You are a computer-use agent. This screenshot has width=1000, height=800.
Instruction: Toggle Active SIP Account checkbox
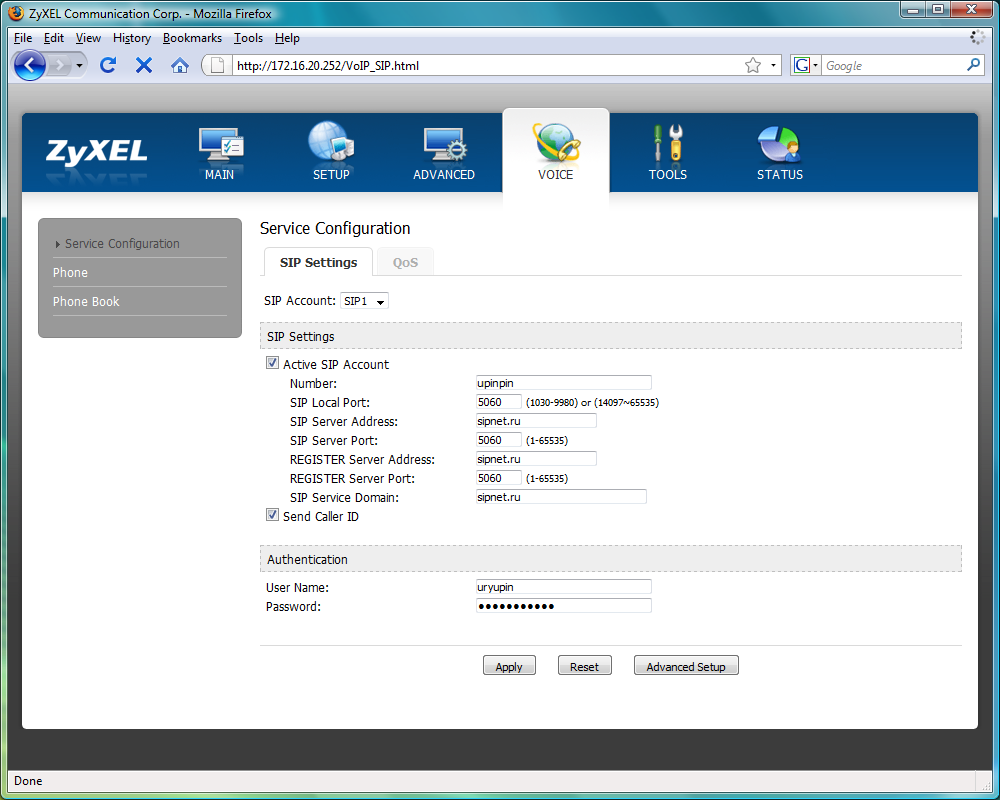pyautogui.click(x=272, y=363)
